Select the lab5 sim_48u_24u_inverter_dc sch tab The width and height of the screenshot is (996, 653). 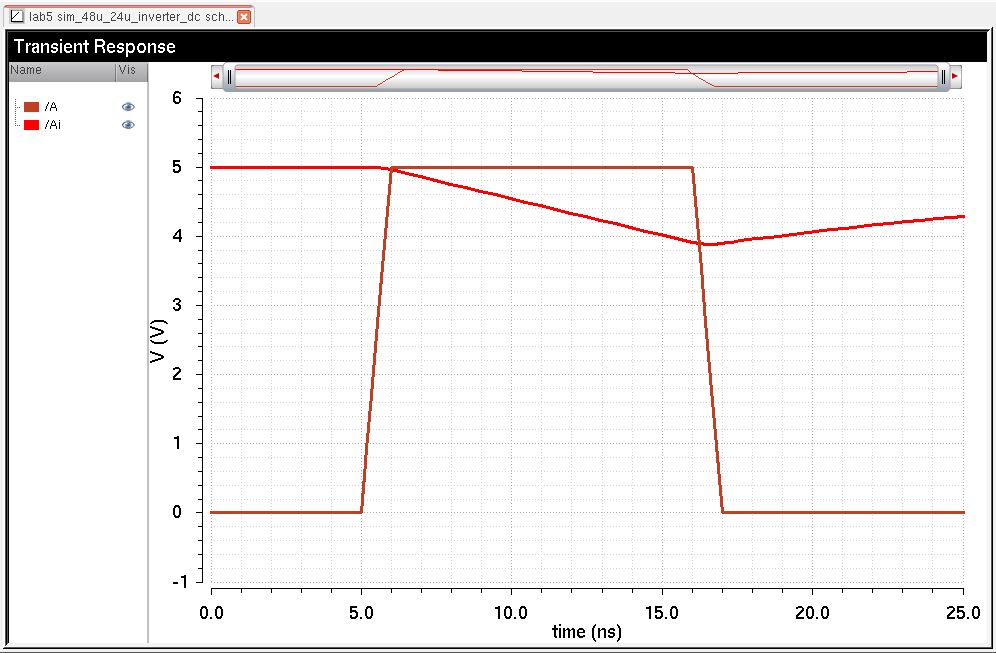coord(128,17)
